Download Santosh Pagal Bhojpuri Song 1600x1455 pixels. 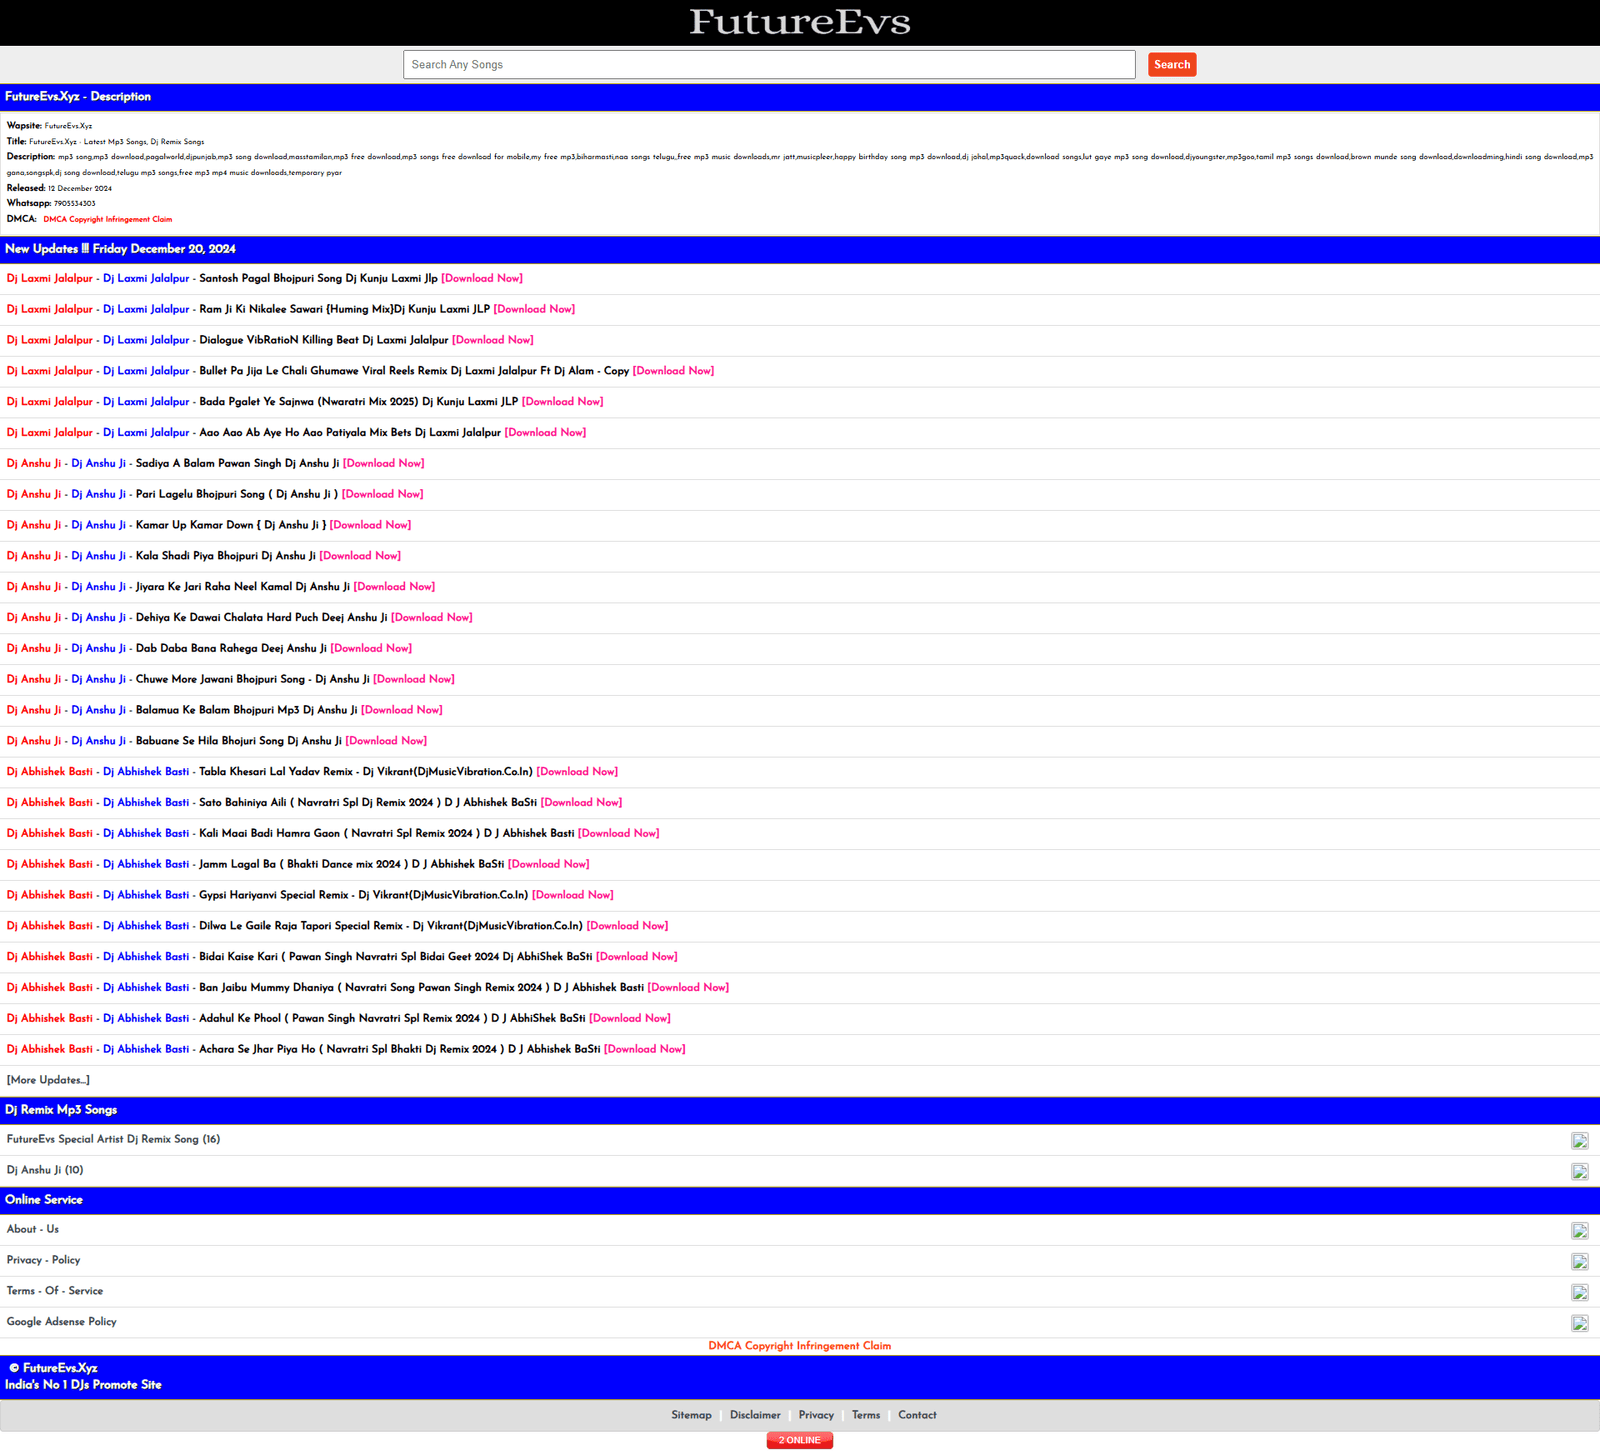[x=482, y=279]
